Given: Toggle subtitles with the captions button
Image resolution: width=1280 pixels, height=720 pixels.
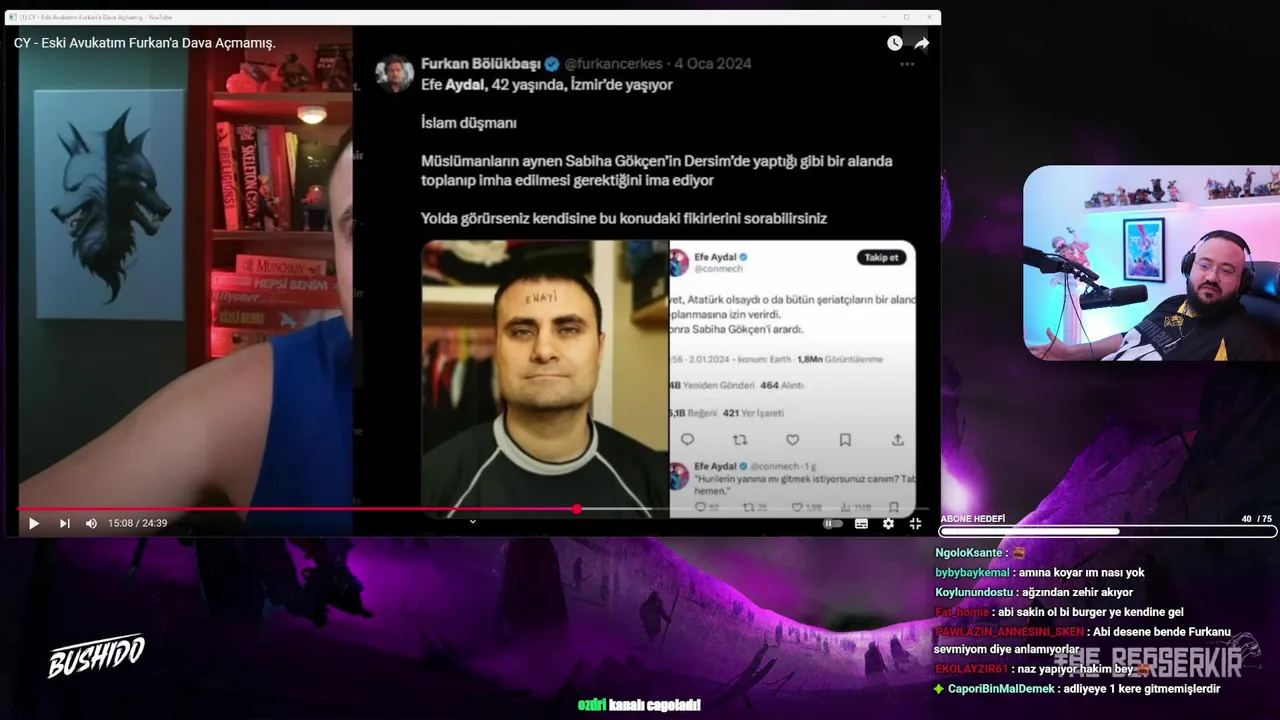Looking at the screenshot, I should point(861,523).
